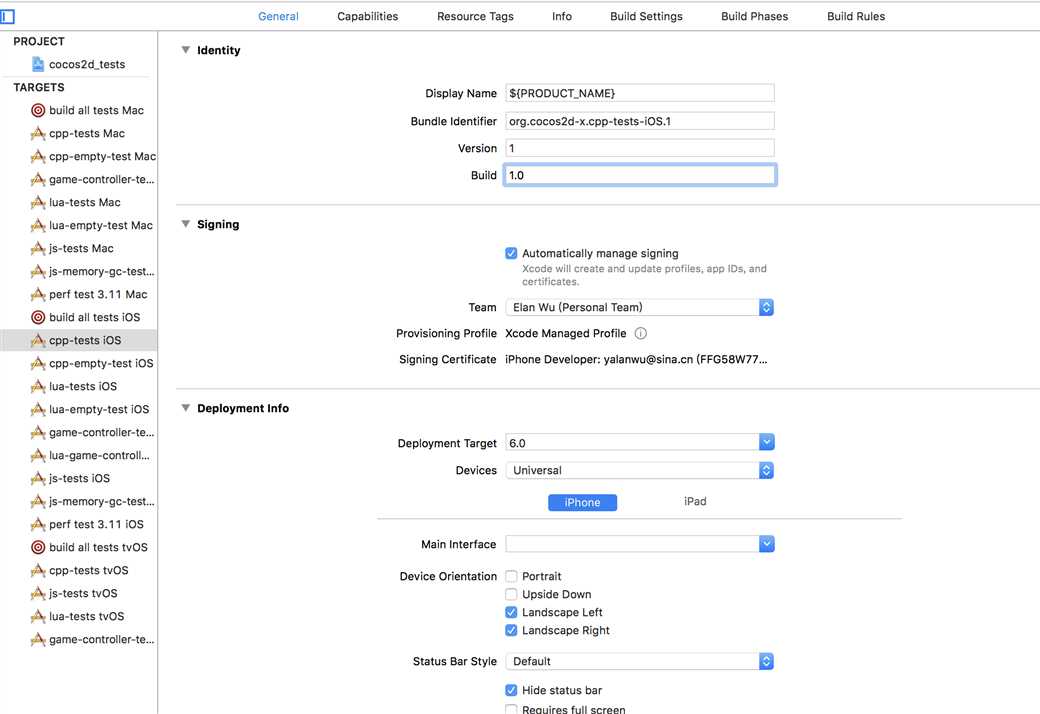Toggle Requires full screen checkbox
The width and height of the screenshot is (1040, 714).
[511, 709]
